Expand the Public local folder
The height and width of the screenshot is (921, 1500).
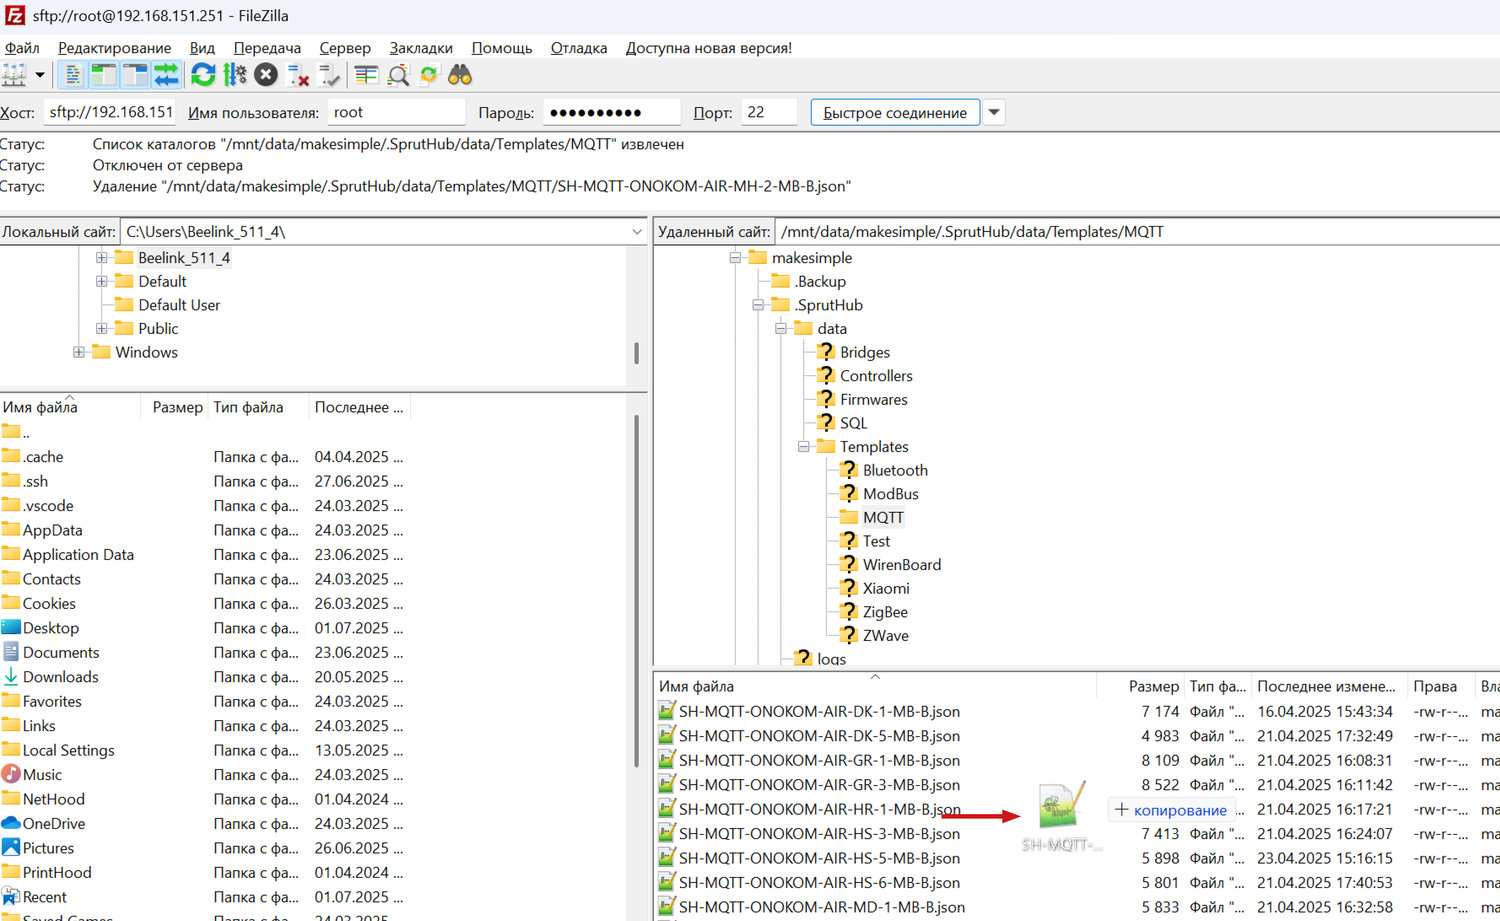pos(101,328)
